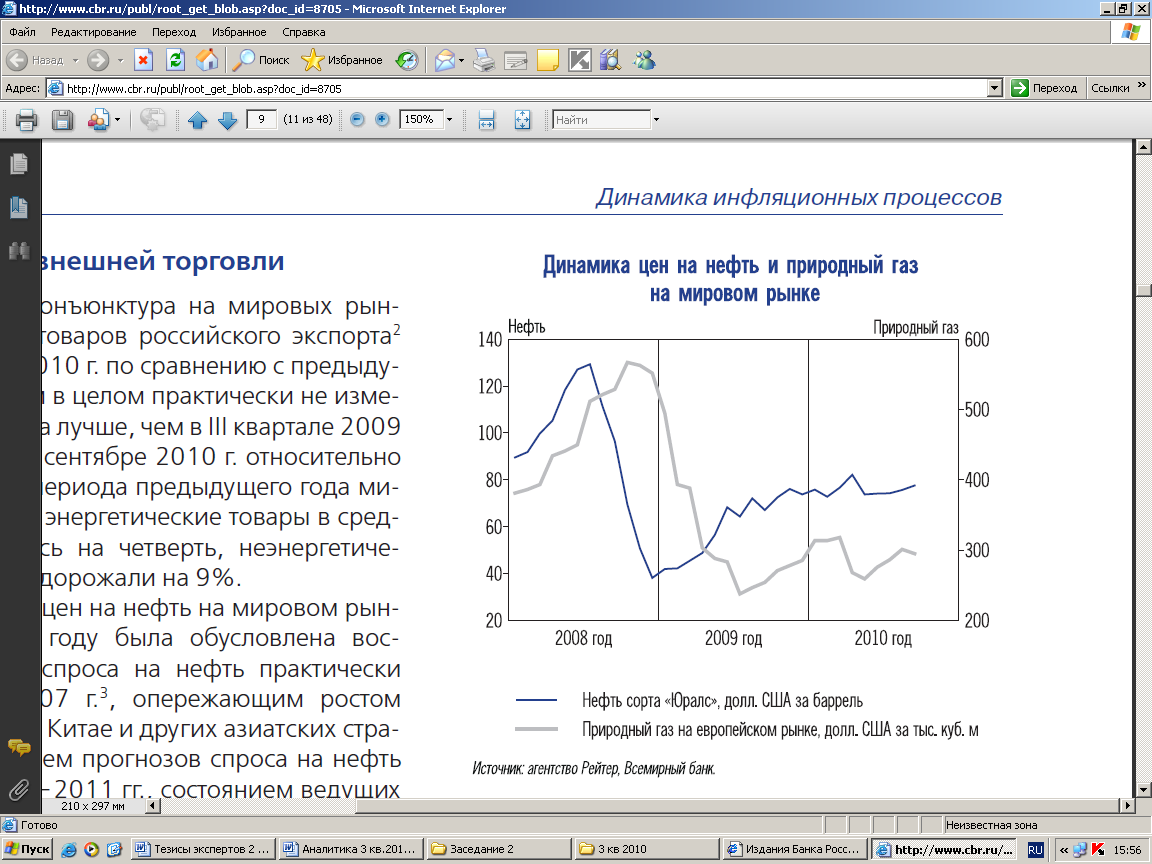The image size is (1152, 864).
Task: Click horizontal scrollbar right arrow
Action: [x=1128, y=805]
